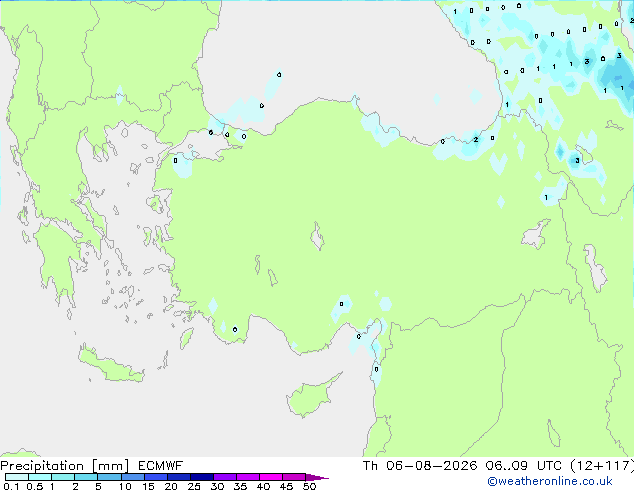Select the 1–2 mm legend color
This screenshot has width=634, height=490.
[x=63, y=477]
